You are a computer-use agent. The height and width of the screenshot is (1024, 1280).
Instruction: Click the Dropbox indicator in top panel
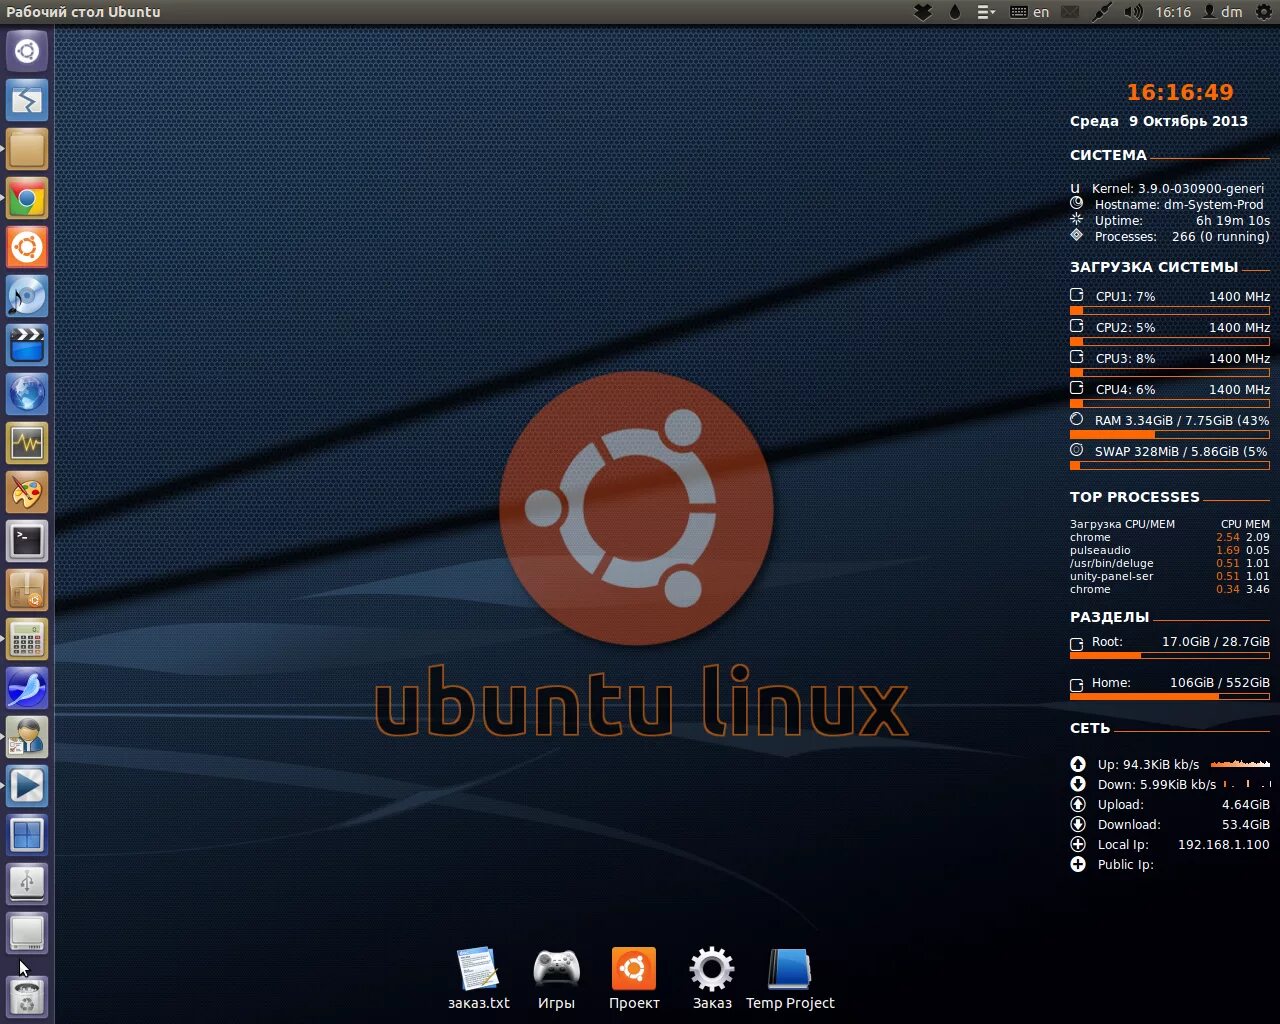pyautogui.click(x=924, y=12)
